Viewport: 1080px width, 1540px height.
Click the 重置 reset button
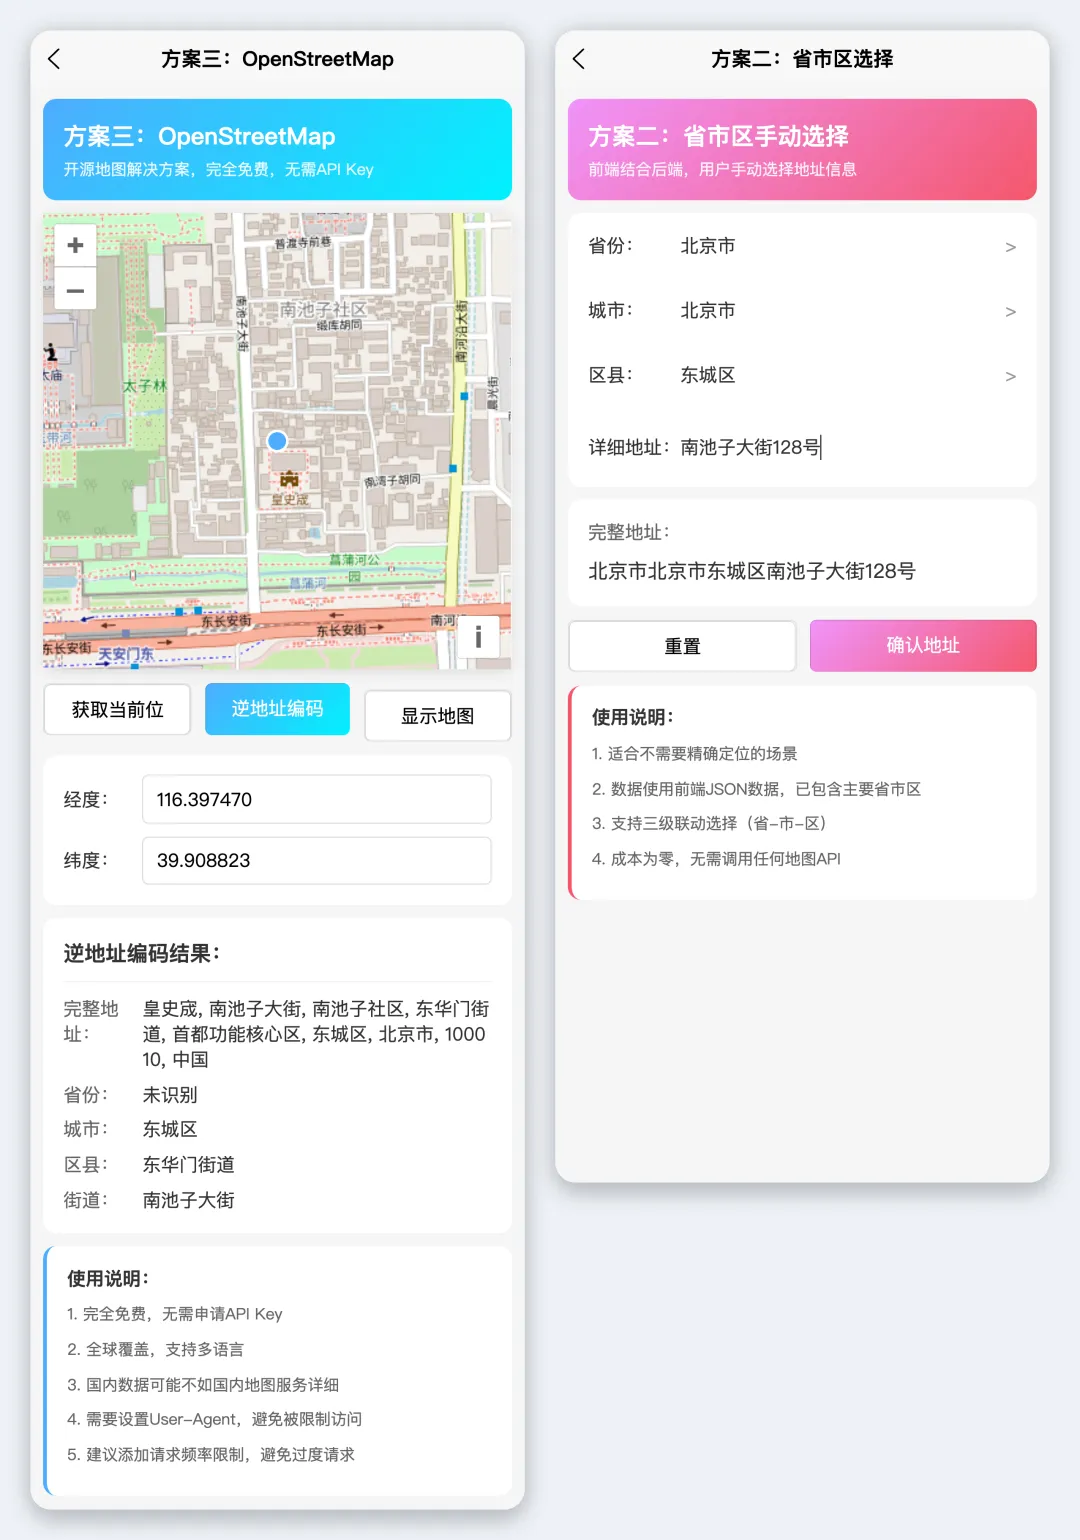(683, 646)
